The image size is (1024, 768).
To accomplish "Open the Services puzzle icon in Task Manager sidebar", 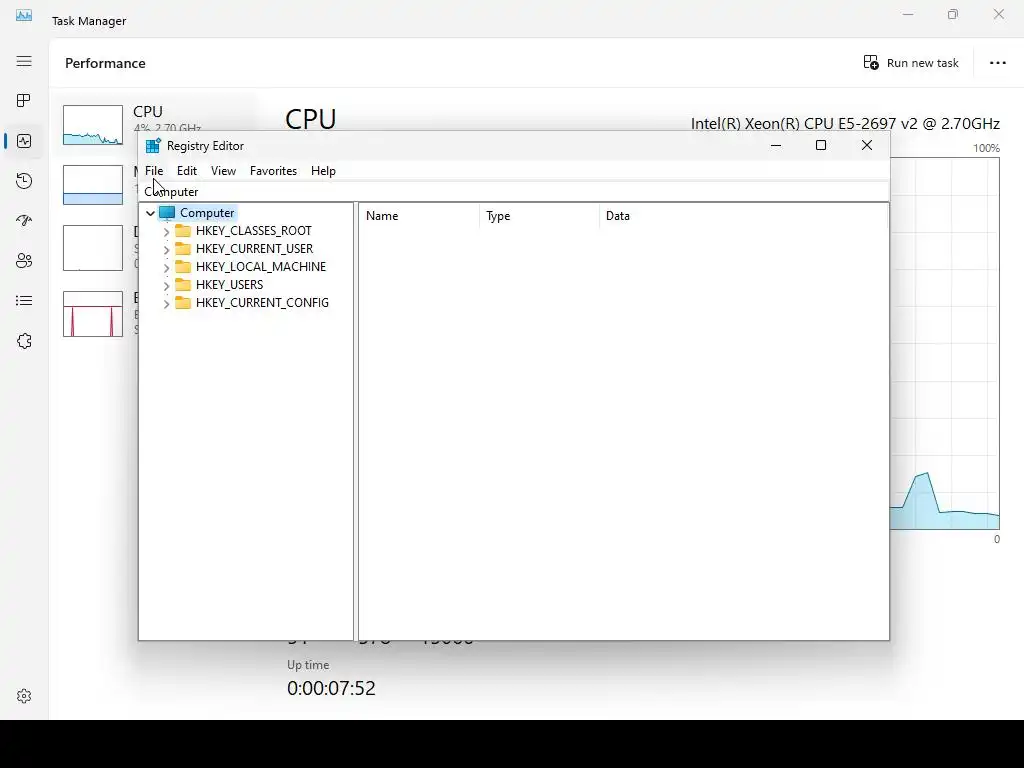I will tap(24, 341).
